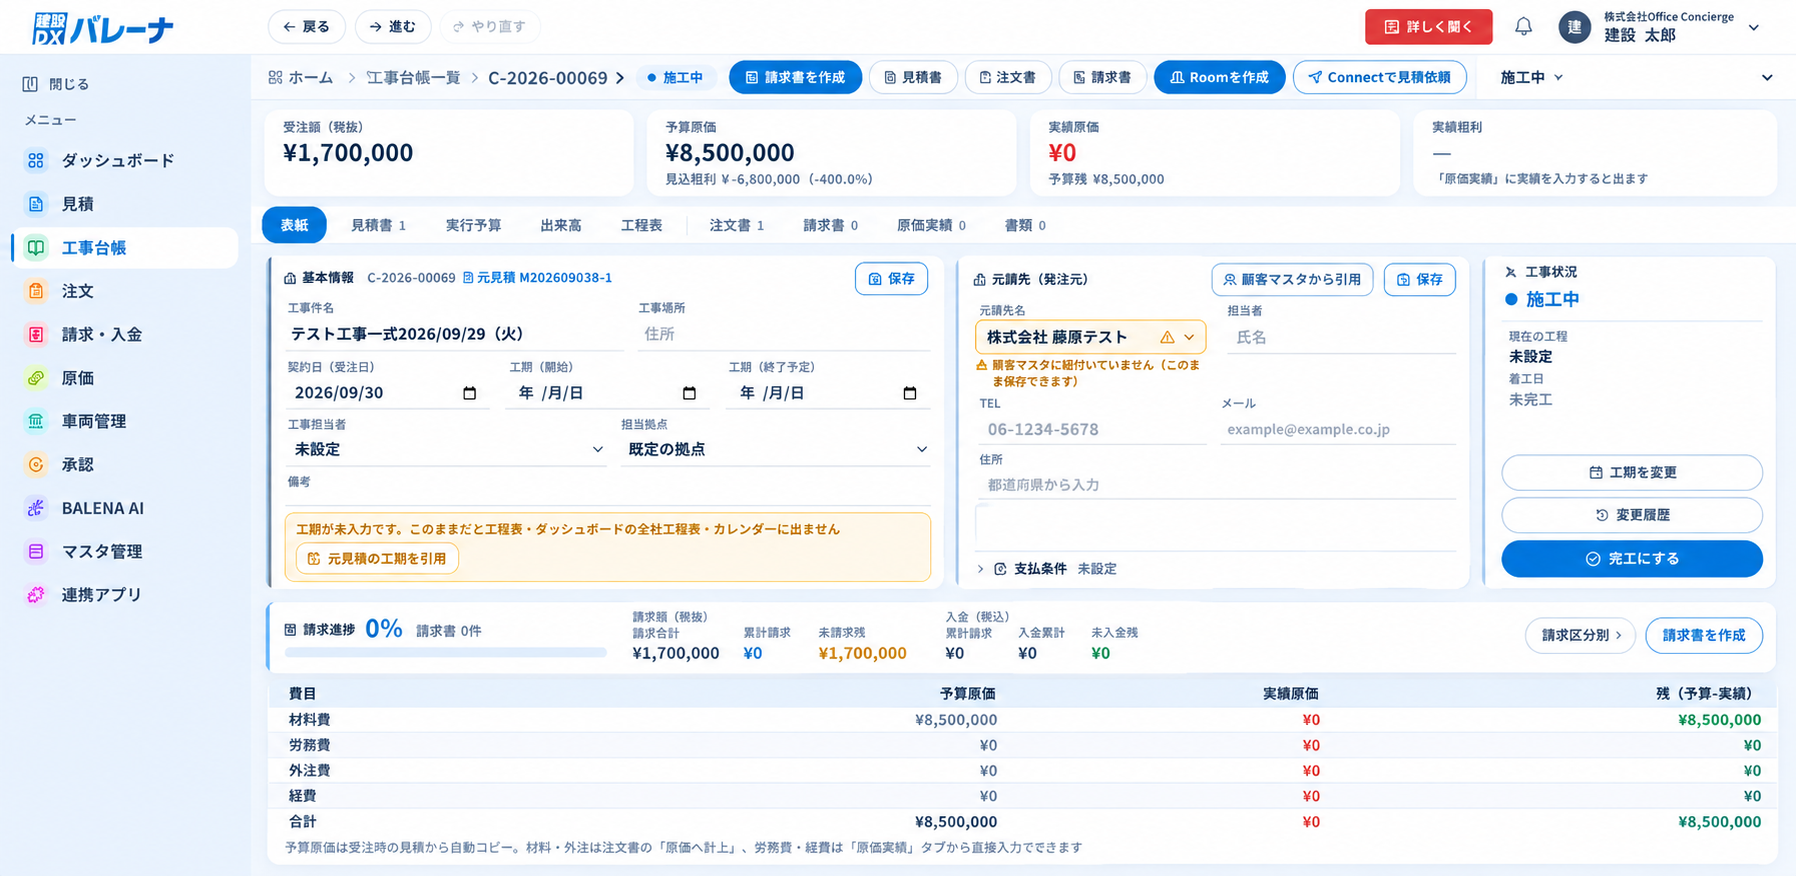Click the 完工にする button
Image resolution: width=1796 pixels, height=876 pixels.
[1631, 559]
